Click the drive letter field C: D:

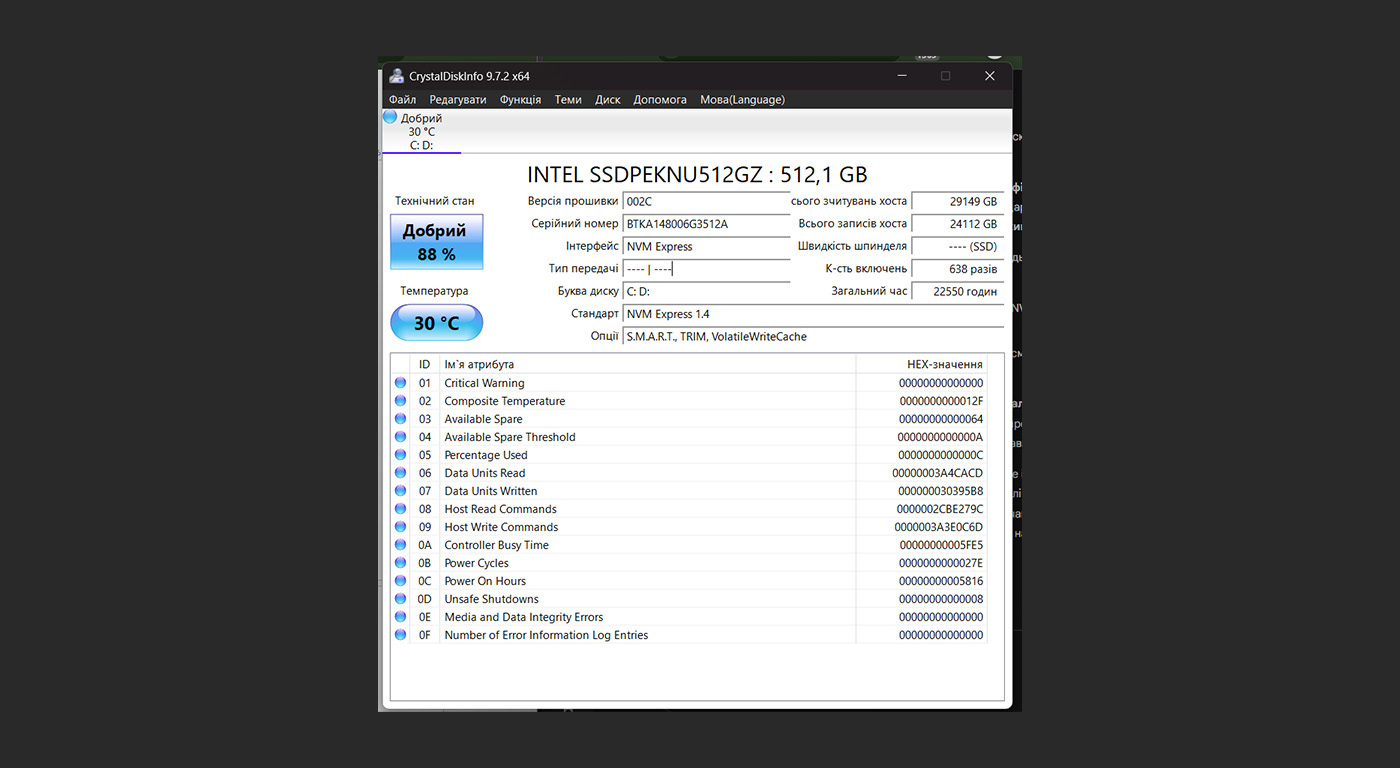(706, 291)
